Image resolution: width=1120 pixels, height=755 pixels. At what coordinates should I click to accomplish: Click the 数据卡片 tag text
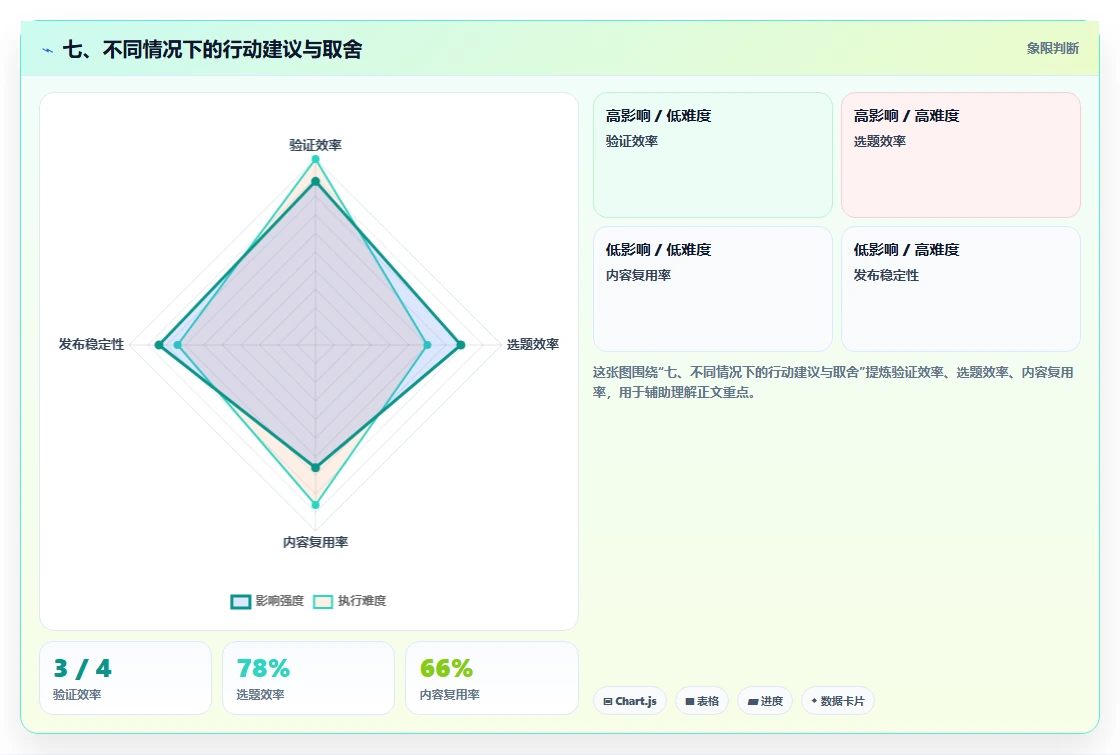click(842, 701)
